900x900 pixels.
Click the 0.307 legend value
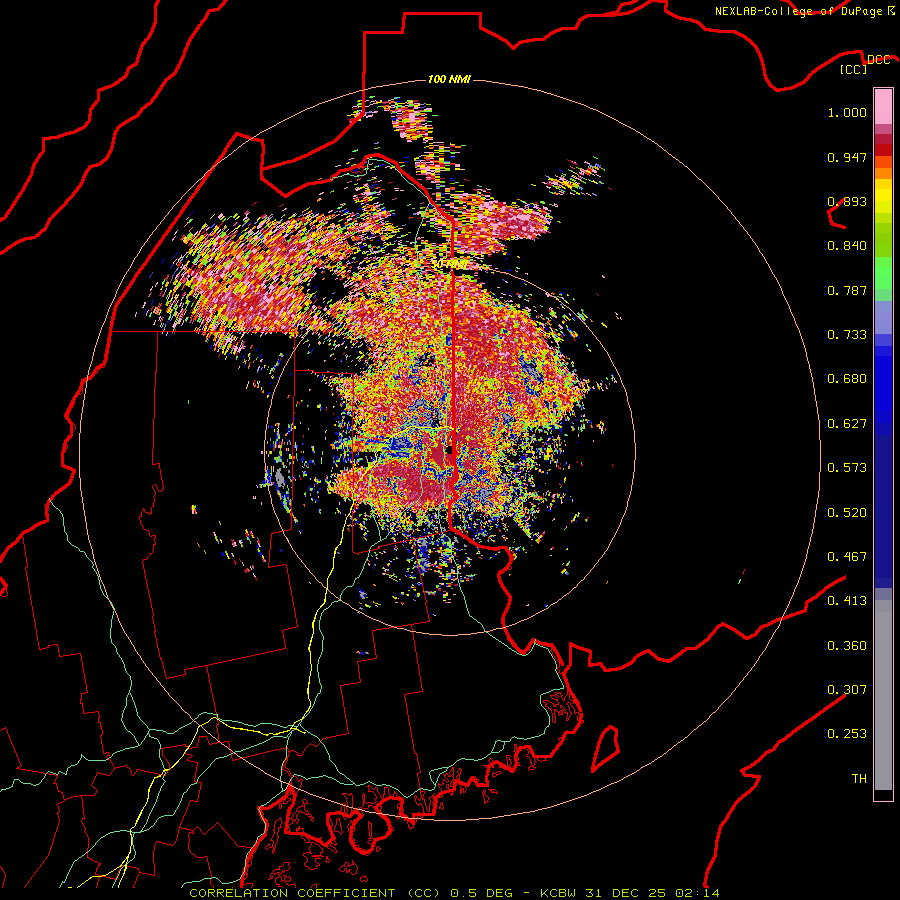[x=847, y=690]
